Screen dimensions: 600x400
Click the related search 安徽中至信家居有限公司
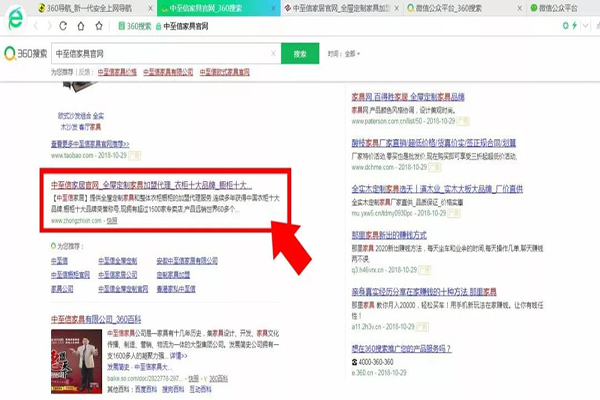[x=187, y=261]
